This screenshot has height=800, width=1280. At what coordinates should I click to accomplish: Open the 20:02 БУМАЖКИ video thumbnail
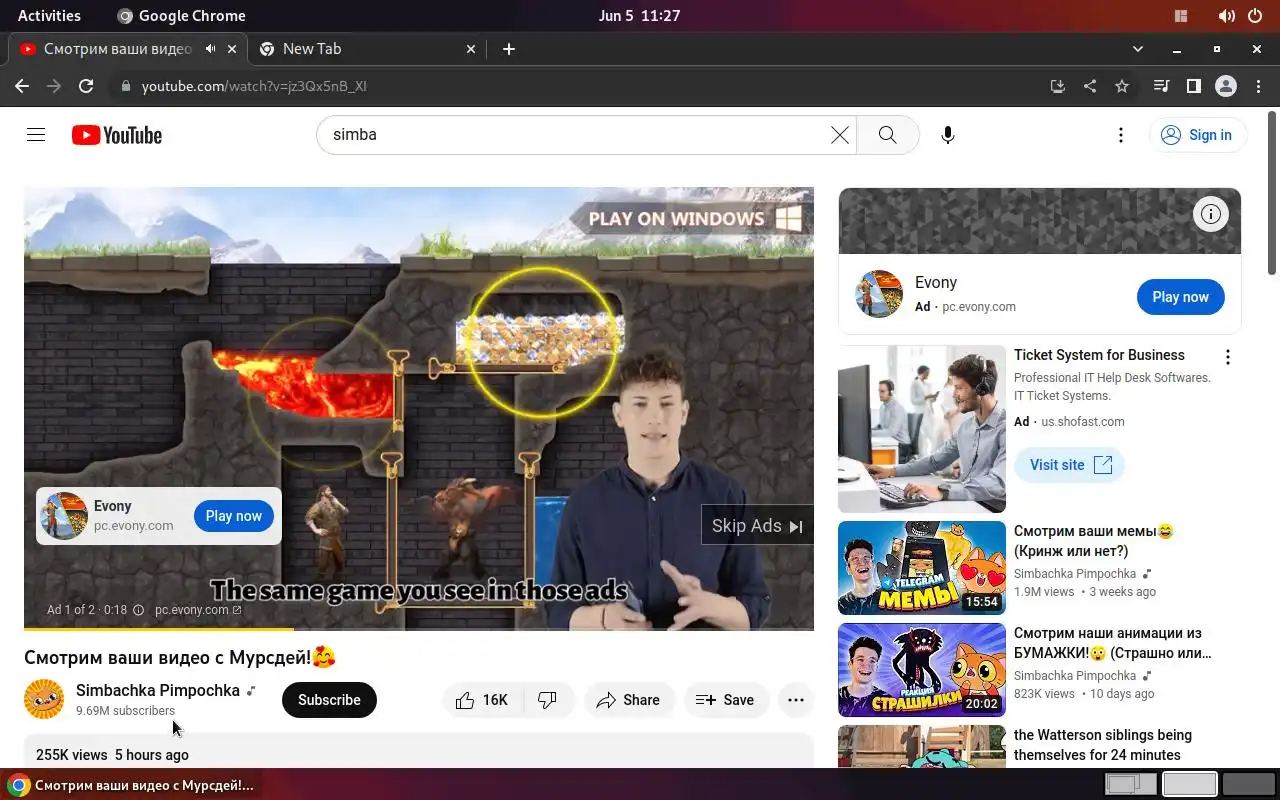pos(922,670)
